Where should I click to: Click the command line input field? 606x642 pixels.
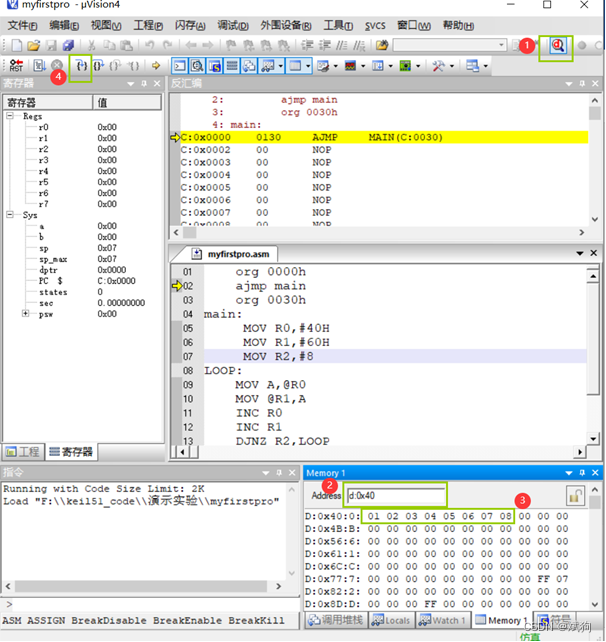pyautogui.click(x=154, y=604)
